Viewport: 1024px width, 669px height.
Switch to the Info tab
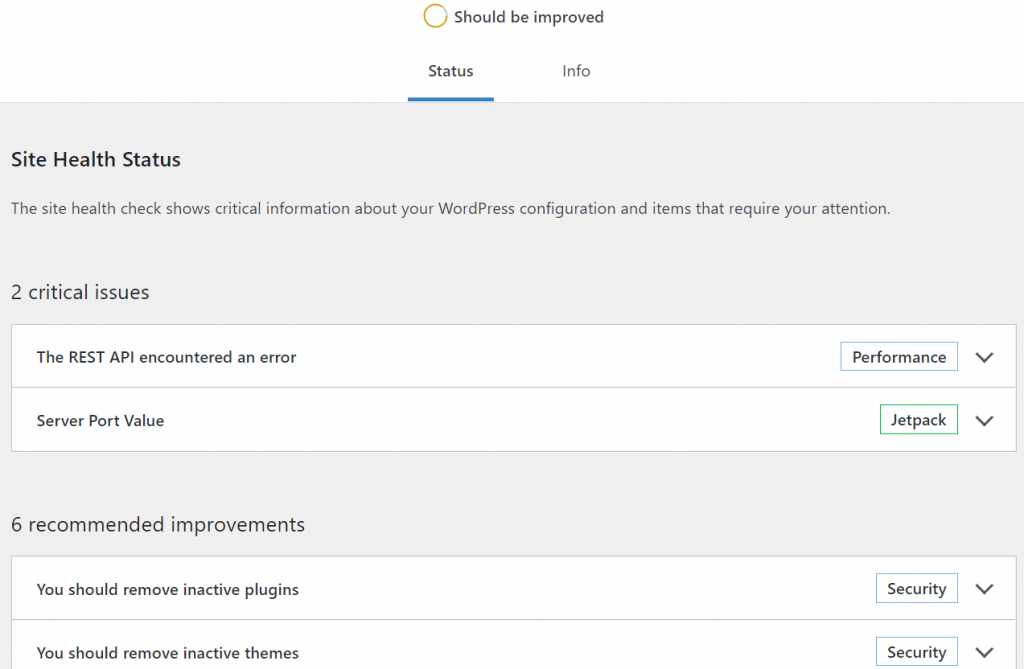[576, 71]
